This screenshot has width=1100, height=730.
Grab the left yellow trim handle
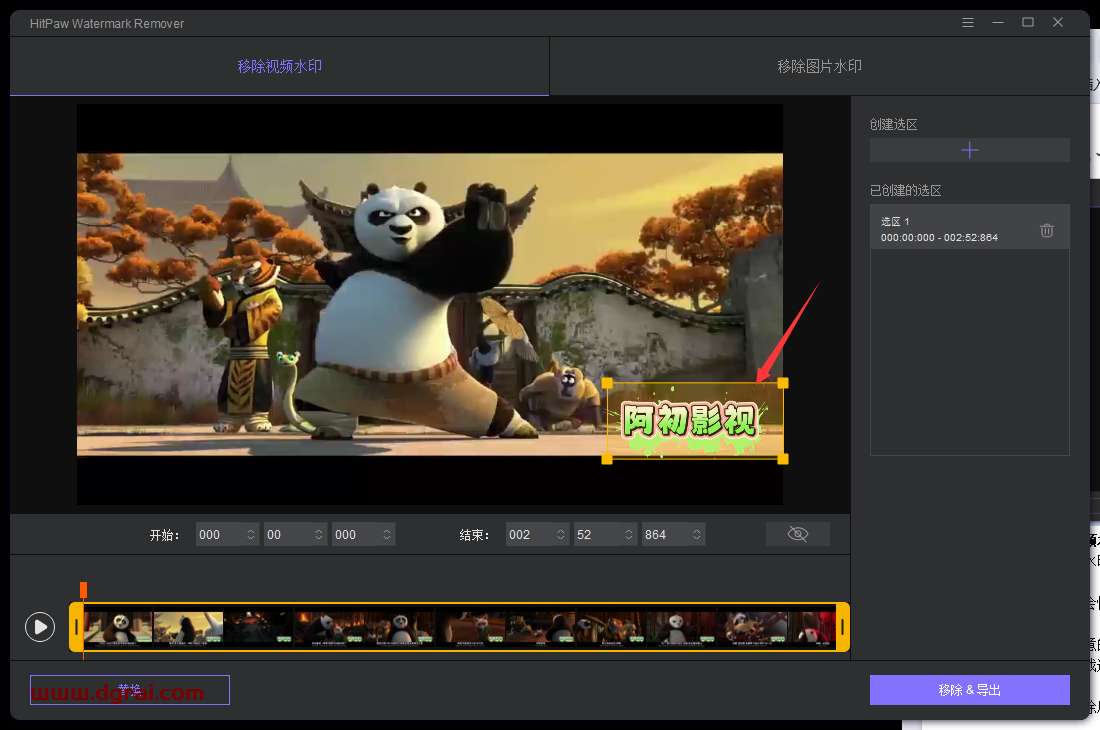pyautogui.click(x=76, y=627)
